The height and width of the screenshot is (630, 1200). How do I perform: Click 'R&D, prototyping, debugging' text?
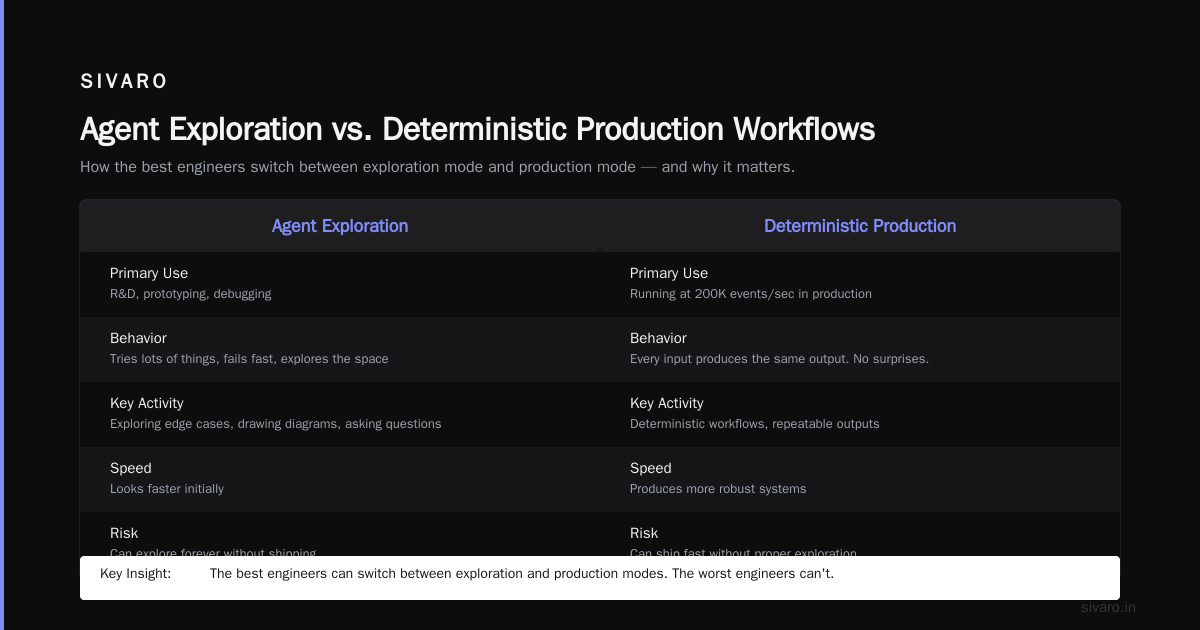[x=190, y=294]
